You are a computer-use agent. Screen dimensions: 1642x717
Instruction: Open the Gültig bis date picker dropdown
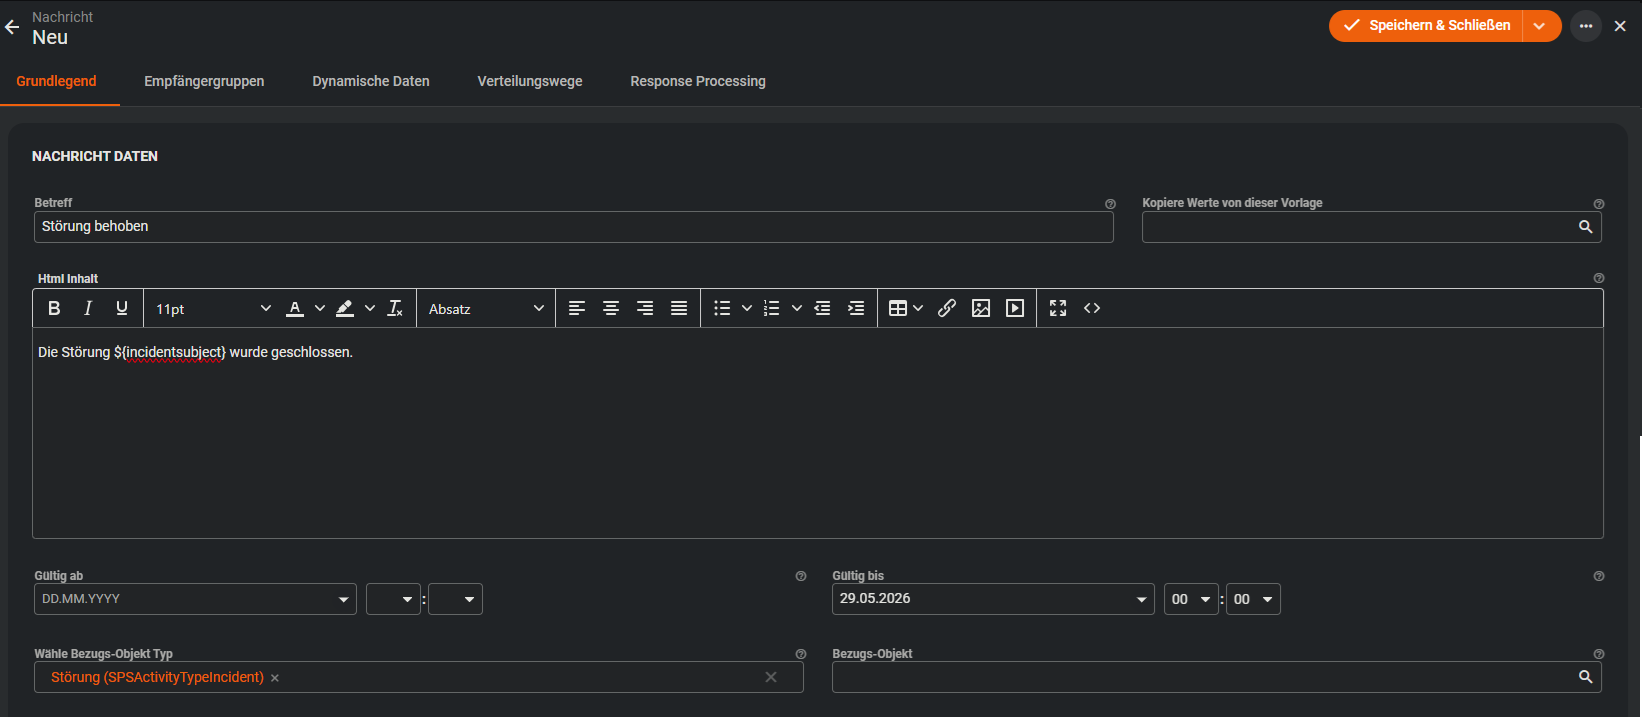pyautogui.click(x=1141, y=599)
